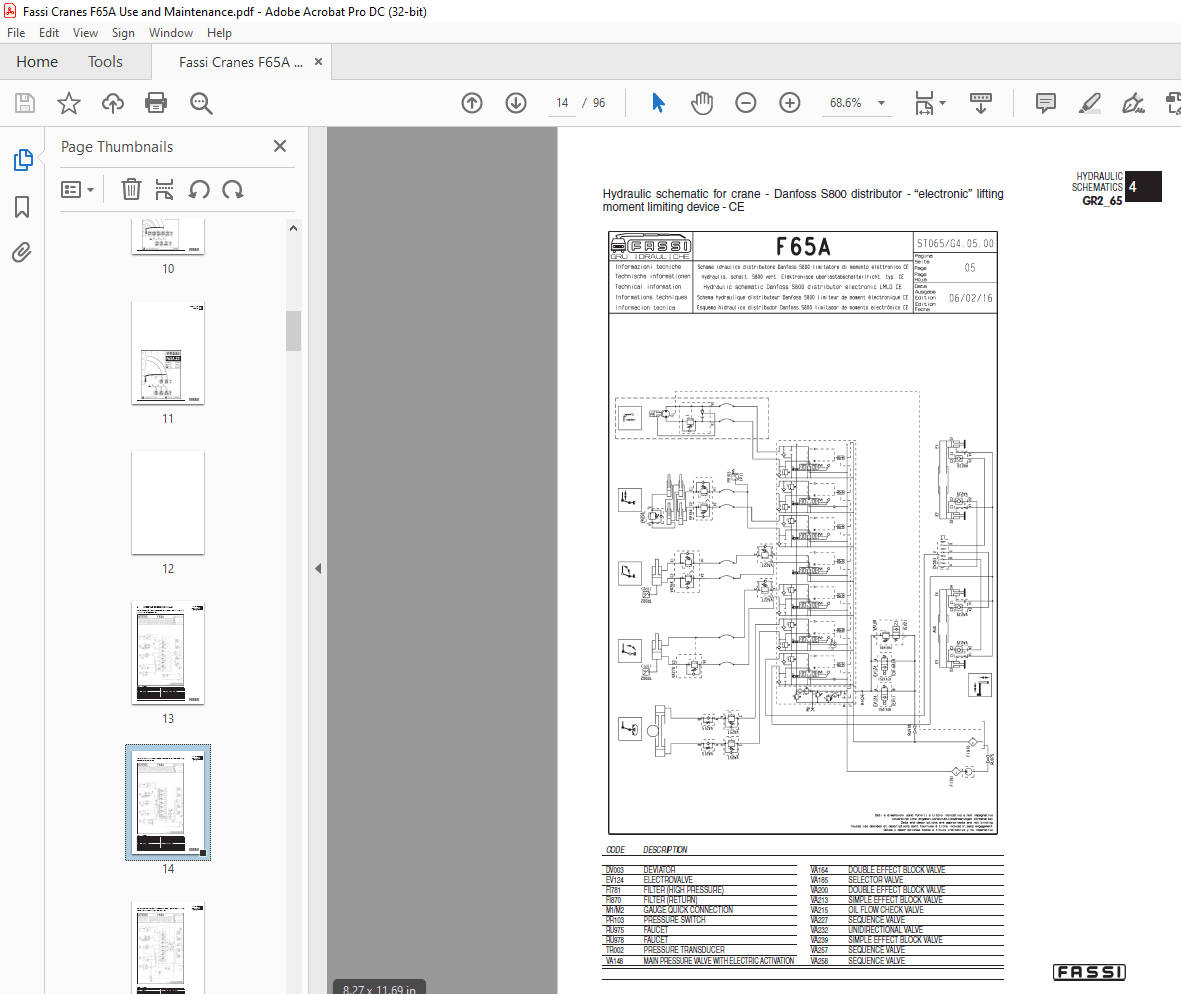Open the zoom percentage dropdown
Image resolution: width=1181 pixels, height=994 pixels.
[880, 103]
